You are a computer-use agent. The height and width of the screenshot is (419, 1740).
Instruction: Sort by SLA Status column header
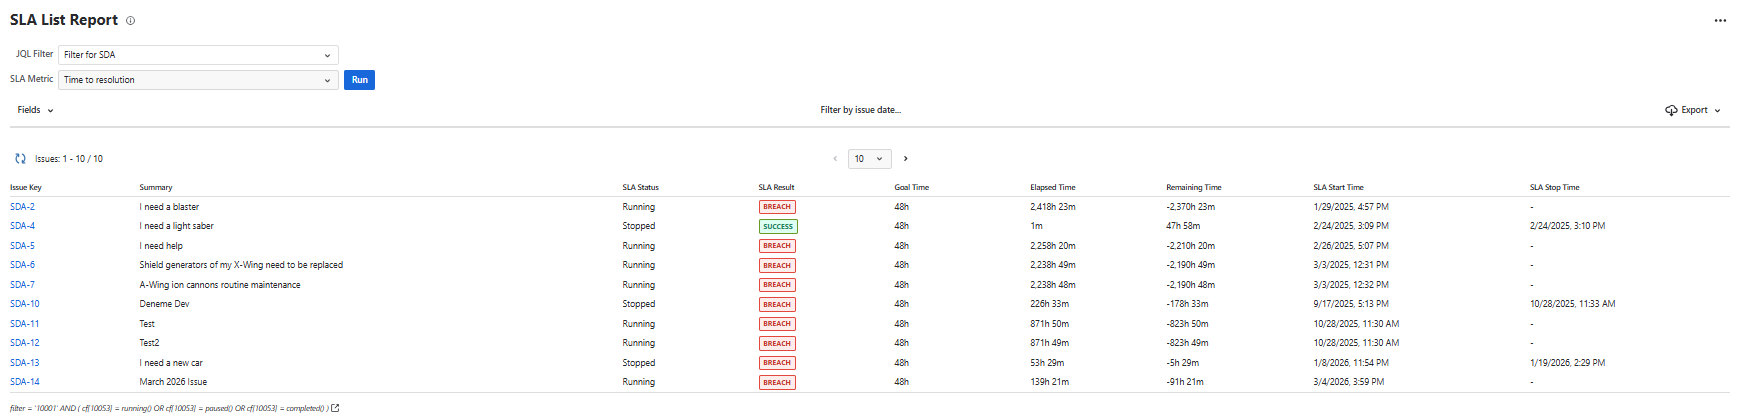click(640, 188)
